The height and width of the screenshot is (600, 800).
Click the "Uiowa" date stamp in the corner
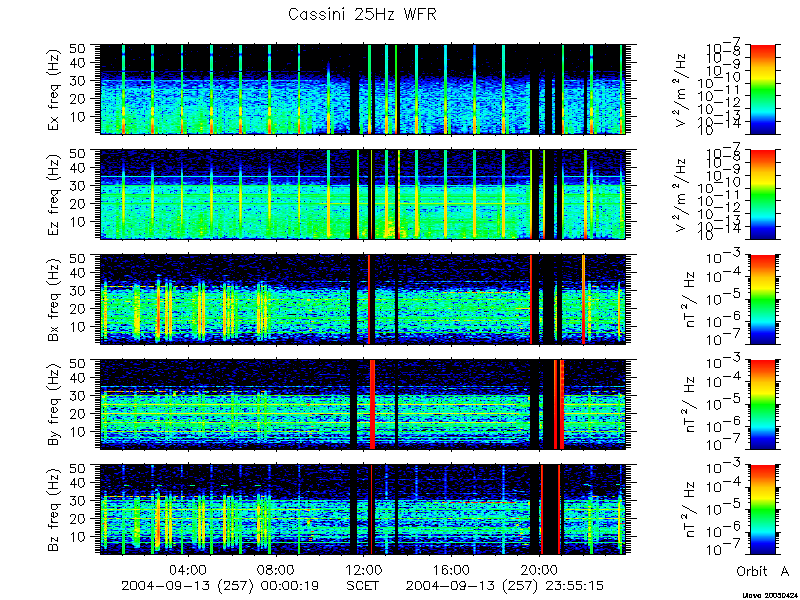pyautogui.click(x=768, y=595)
